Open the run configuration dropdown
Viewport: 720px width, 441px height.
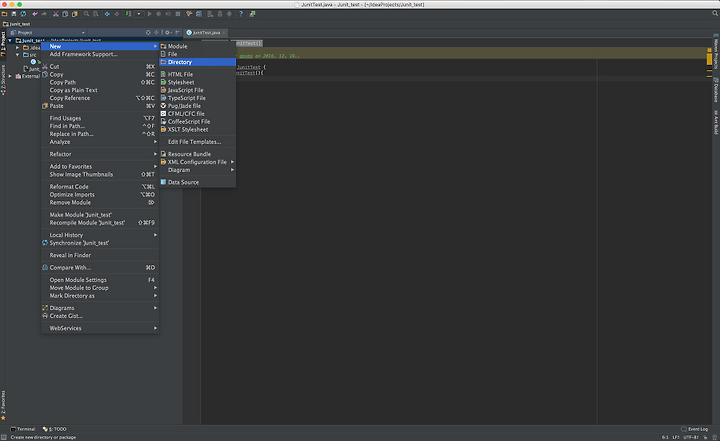139,14
